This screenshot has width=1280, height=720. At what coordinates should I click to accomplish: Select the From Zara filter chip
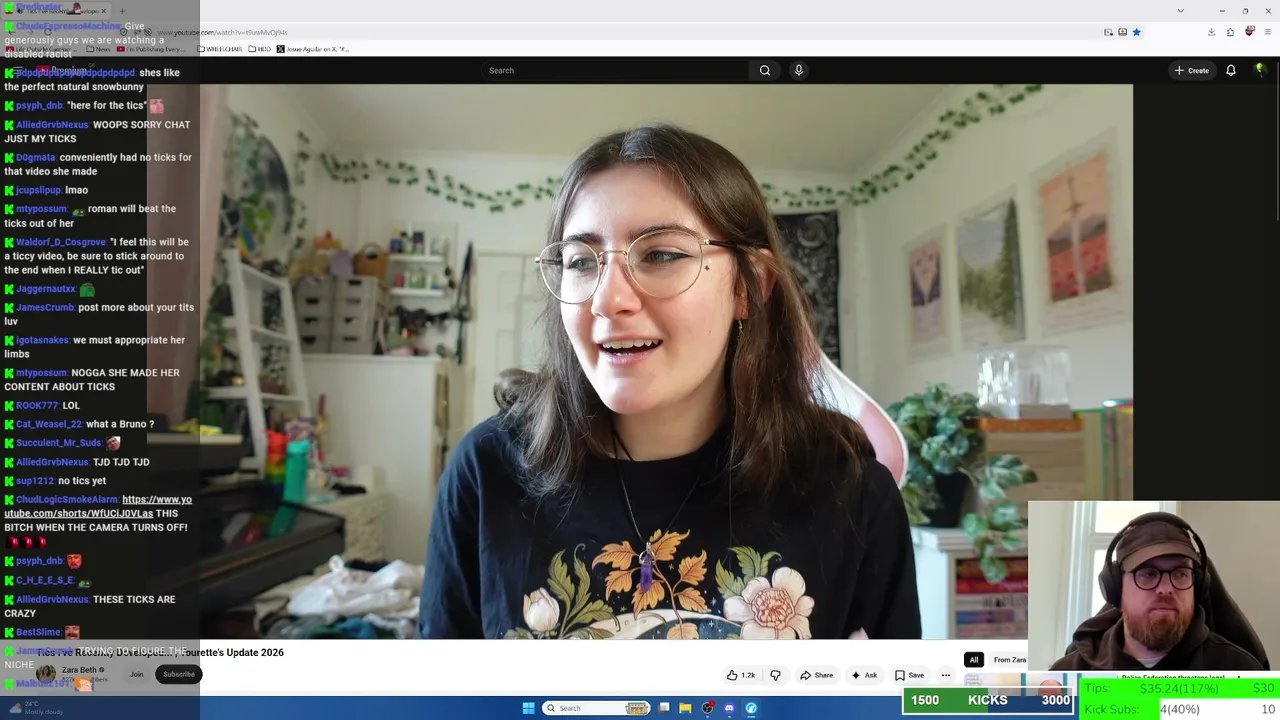[x=1009, y=660]
